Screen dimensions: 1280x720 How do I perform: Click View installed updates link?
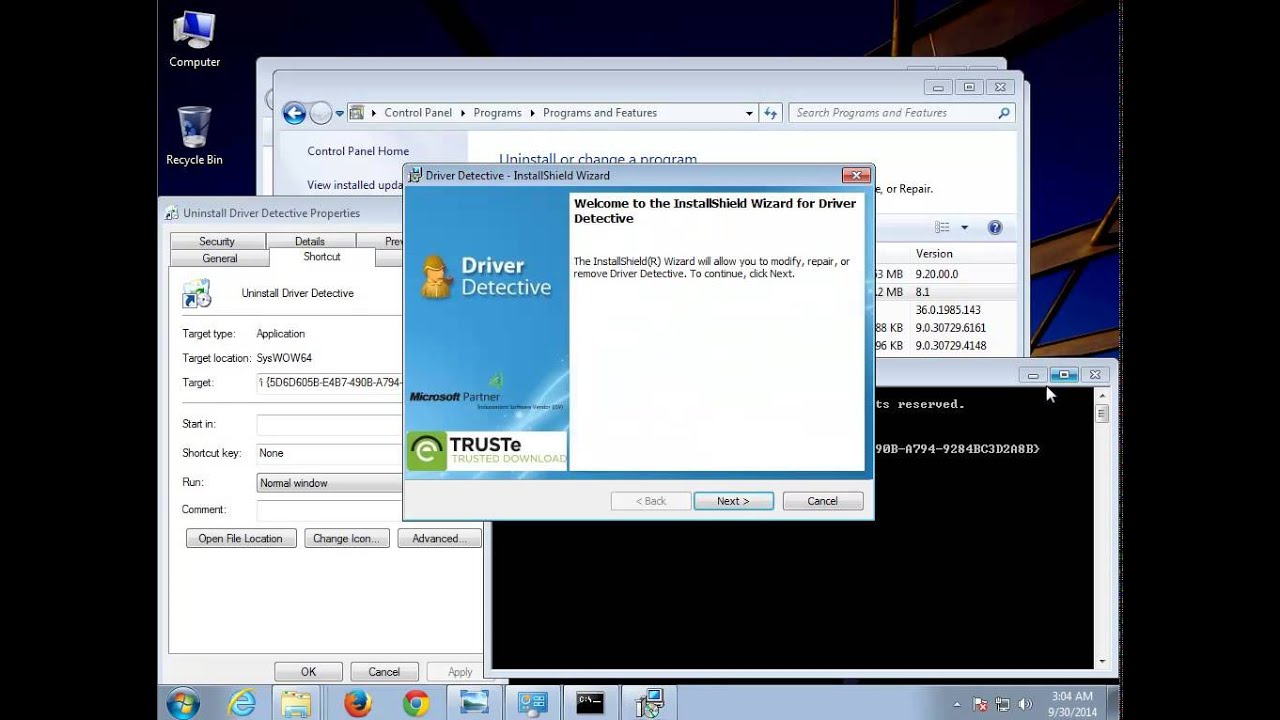355,185
